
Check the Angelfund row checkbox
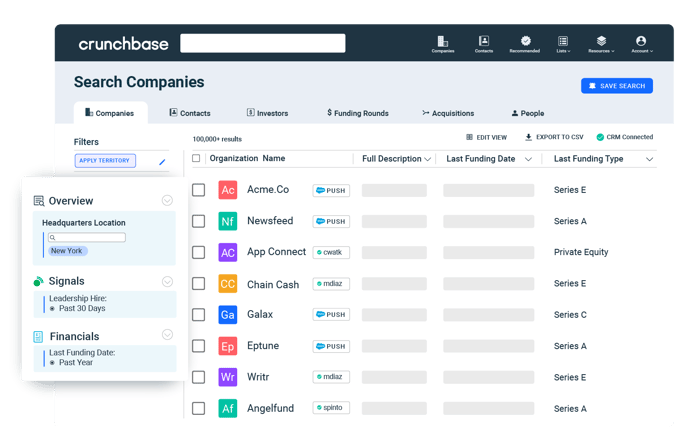coord(199,408)
